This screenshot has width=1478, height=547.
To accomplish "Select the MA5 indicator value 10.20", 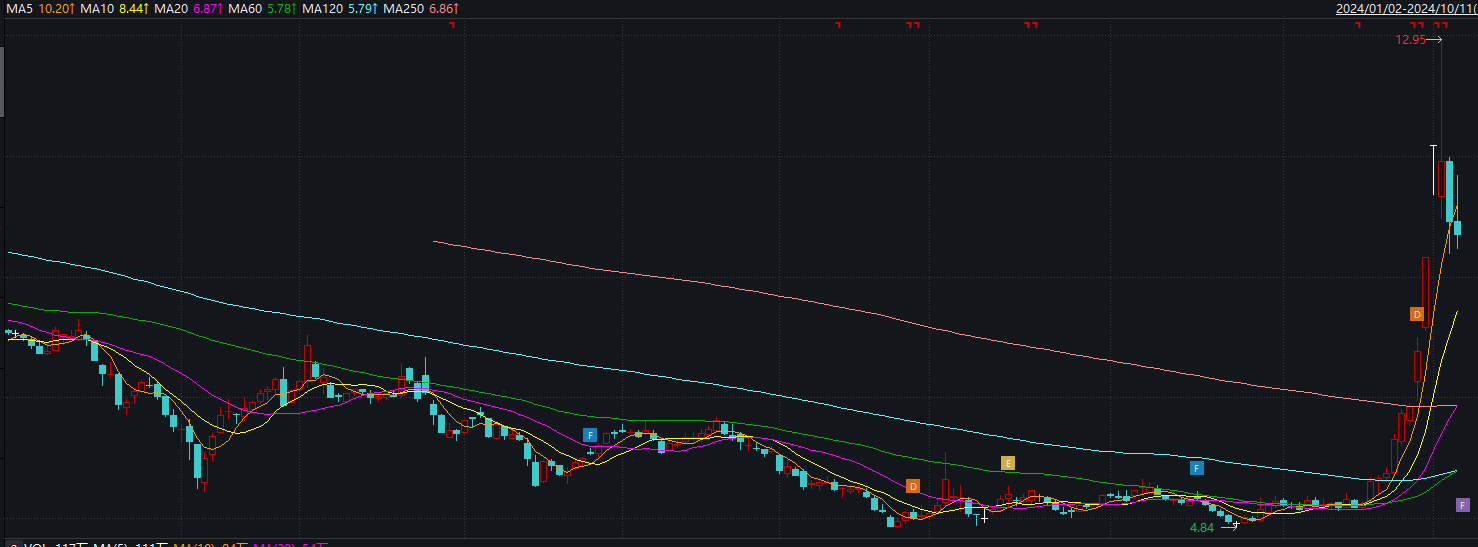I will point(56,9).
